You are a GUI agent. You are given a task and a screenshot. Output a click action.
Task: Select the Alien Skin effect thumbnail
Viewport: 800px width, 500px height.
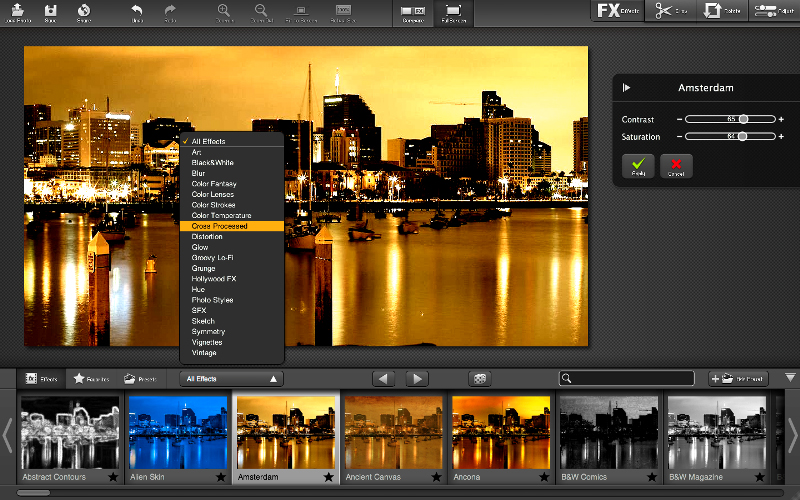click(x=176, y=432)
